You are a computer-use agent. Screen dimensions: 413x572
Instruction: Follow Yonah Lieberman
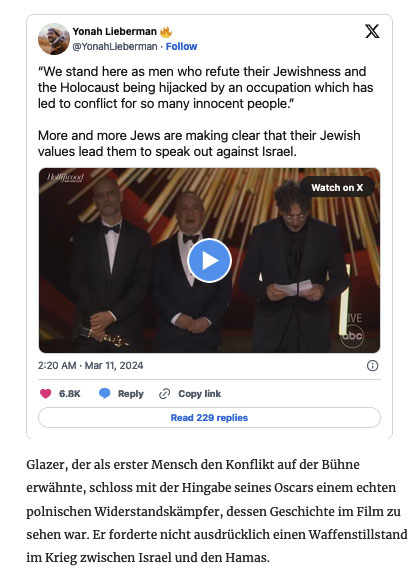point(181,46)
